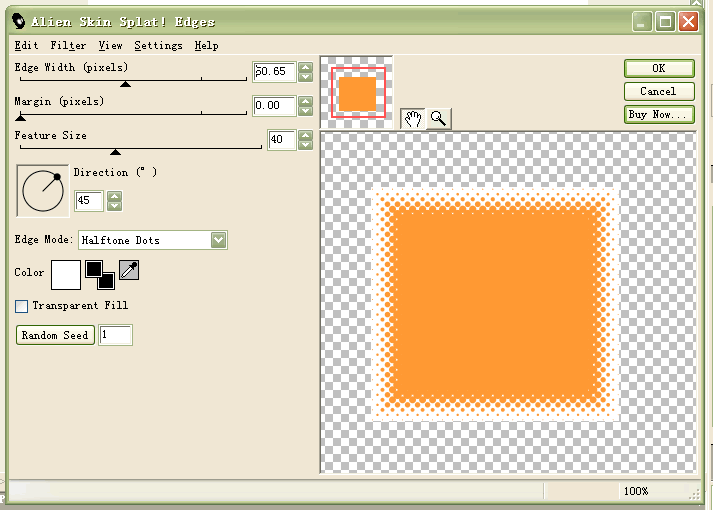Enable the Transparent Fill checkbox
The image size is (713, 510).
pos(21,306)
